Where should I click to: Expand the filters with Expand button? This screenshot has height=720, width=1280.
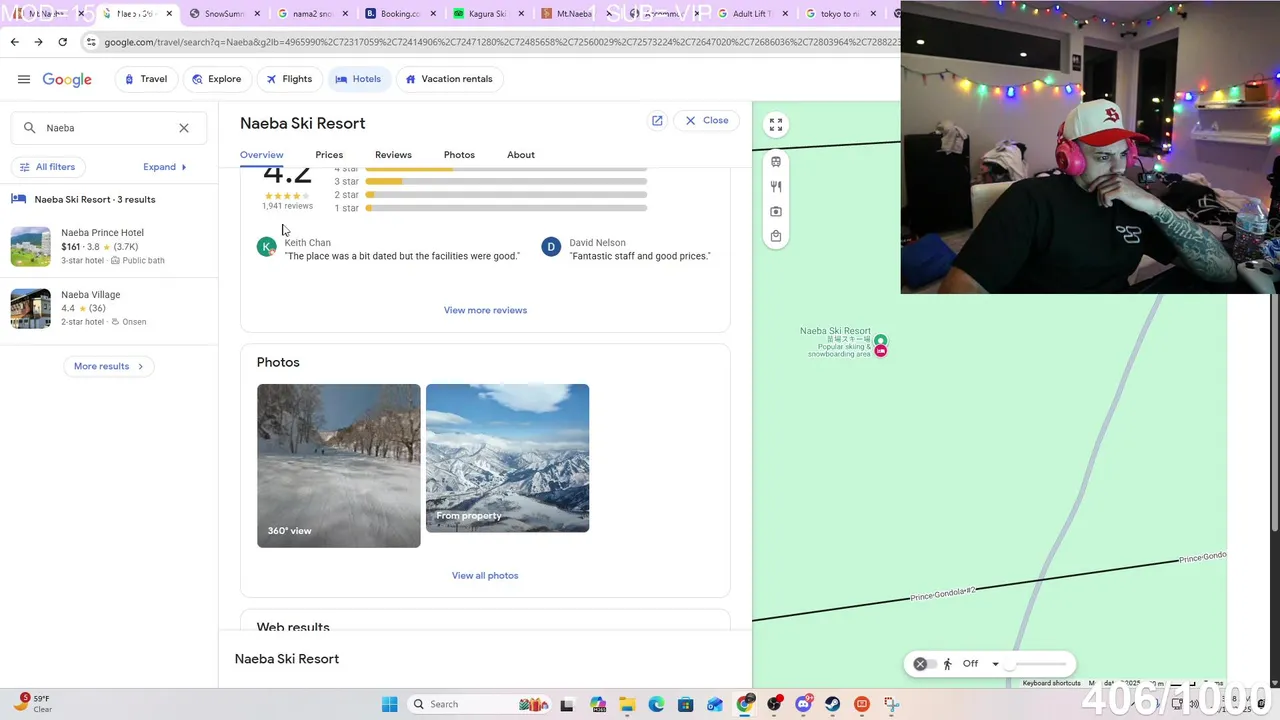coord(165,167)
